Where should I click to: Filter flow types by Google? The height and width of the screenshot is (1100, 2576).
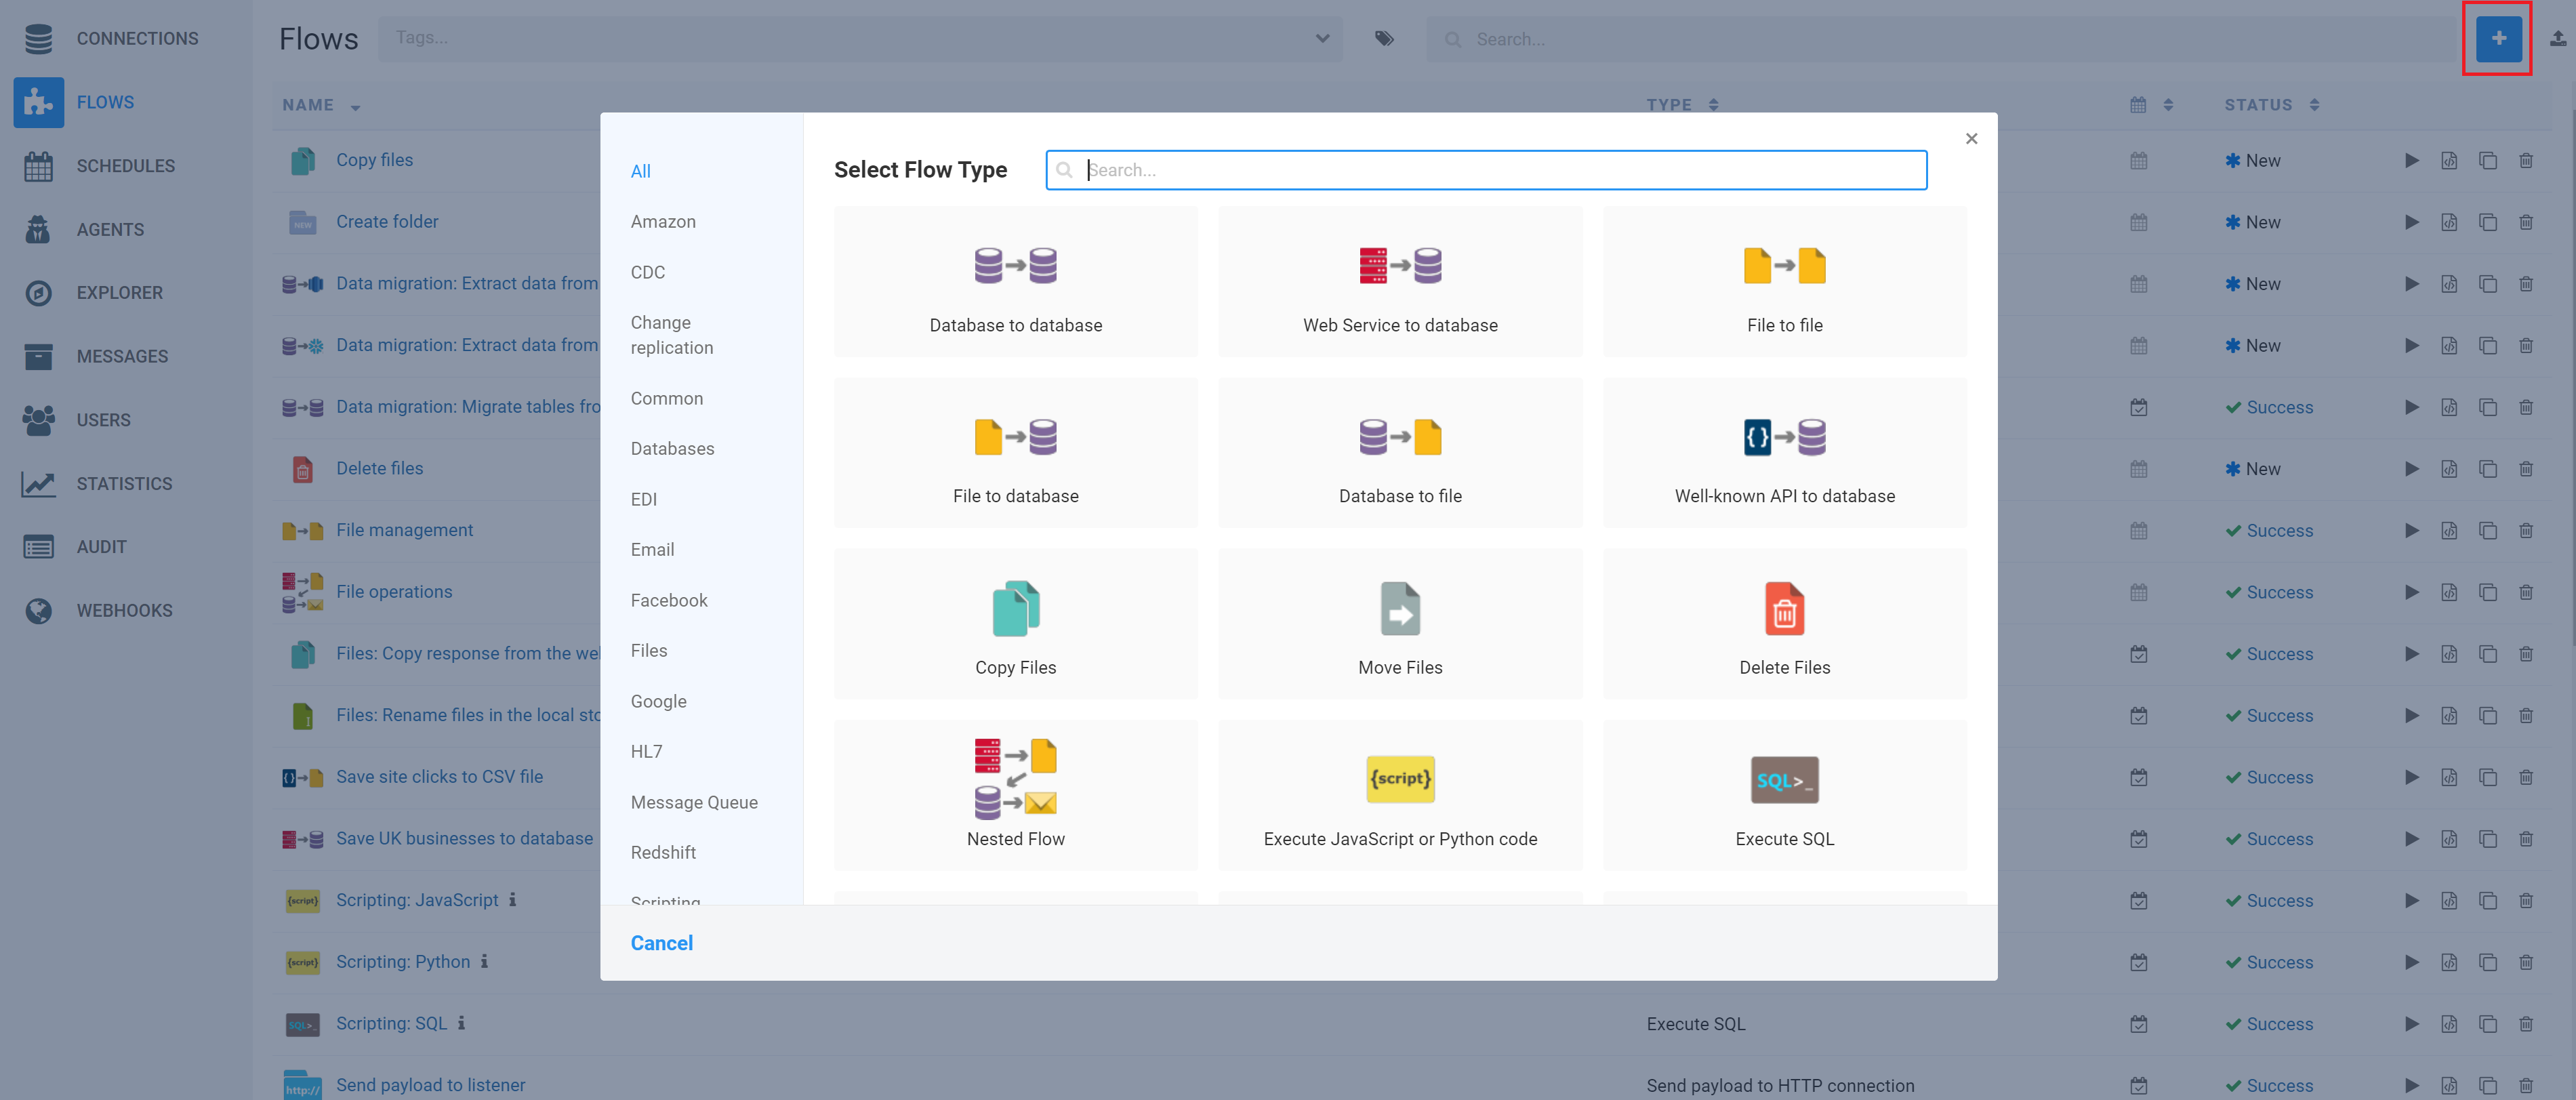[658, 702]
